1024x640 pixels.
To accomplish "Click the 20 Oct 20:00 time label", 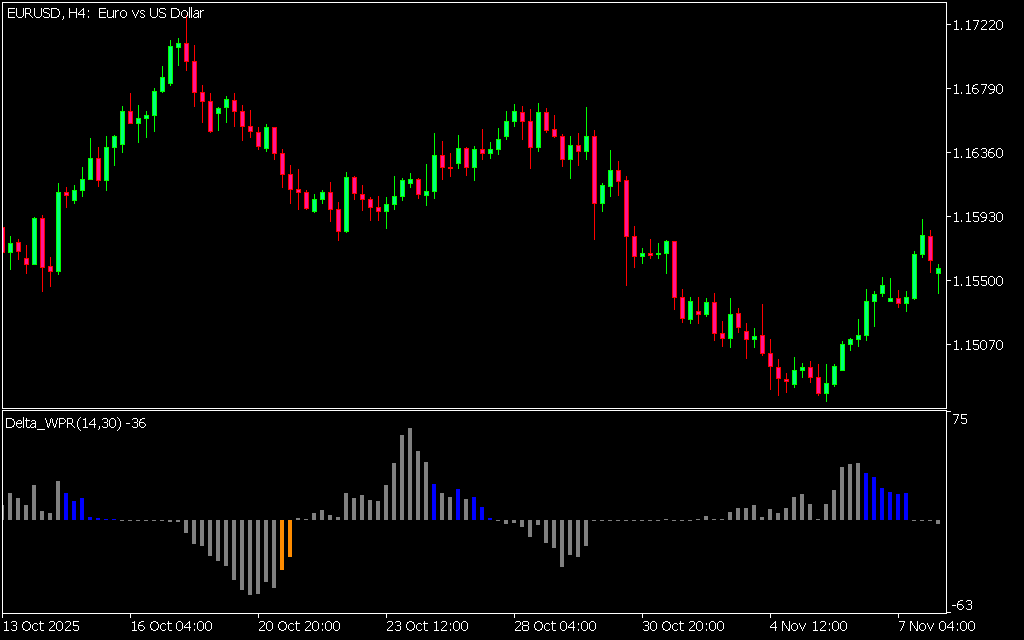I will pyautogui.click(x=299, y=626).
